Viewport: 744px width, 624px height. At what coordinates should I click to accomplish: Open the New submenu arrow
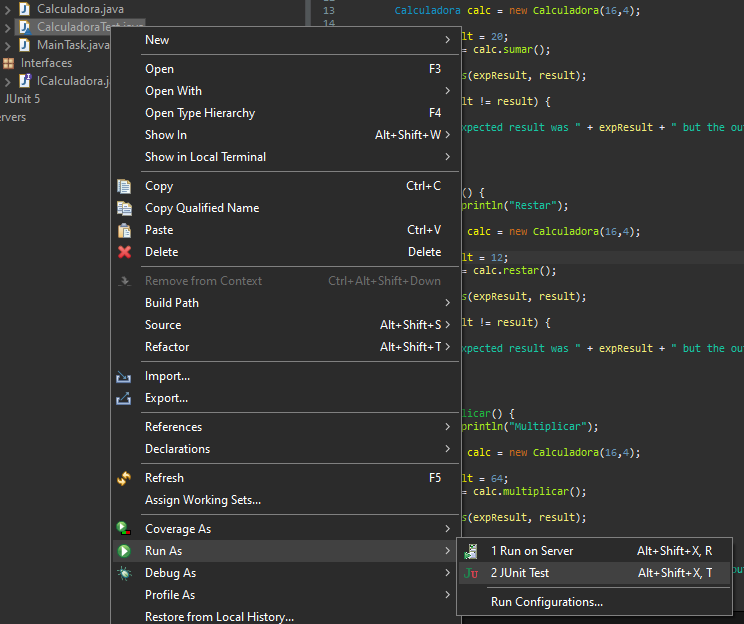(447, 40)
